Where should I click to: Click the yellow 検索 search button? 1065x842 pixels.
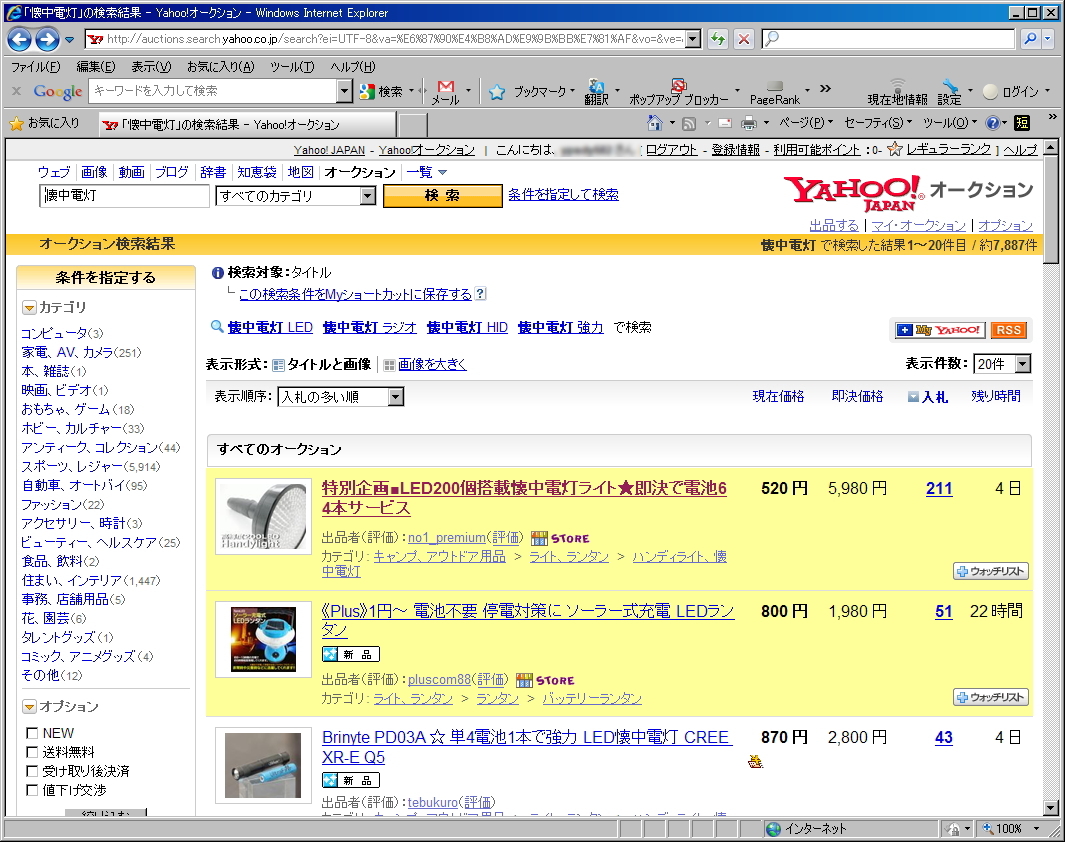tap(442, 196)
